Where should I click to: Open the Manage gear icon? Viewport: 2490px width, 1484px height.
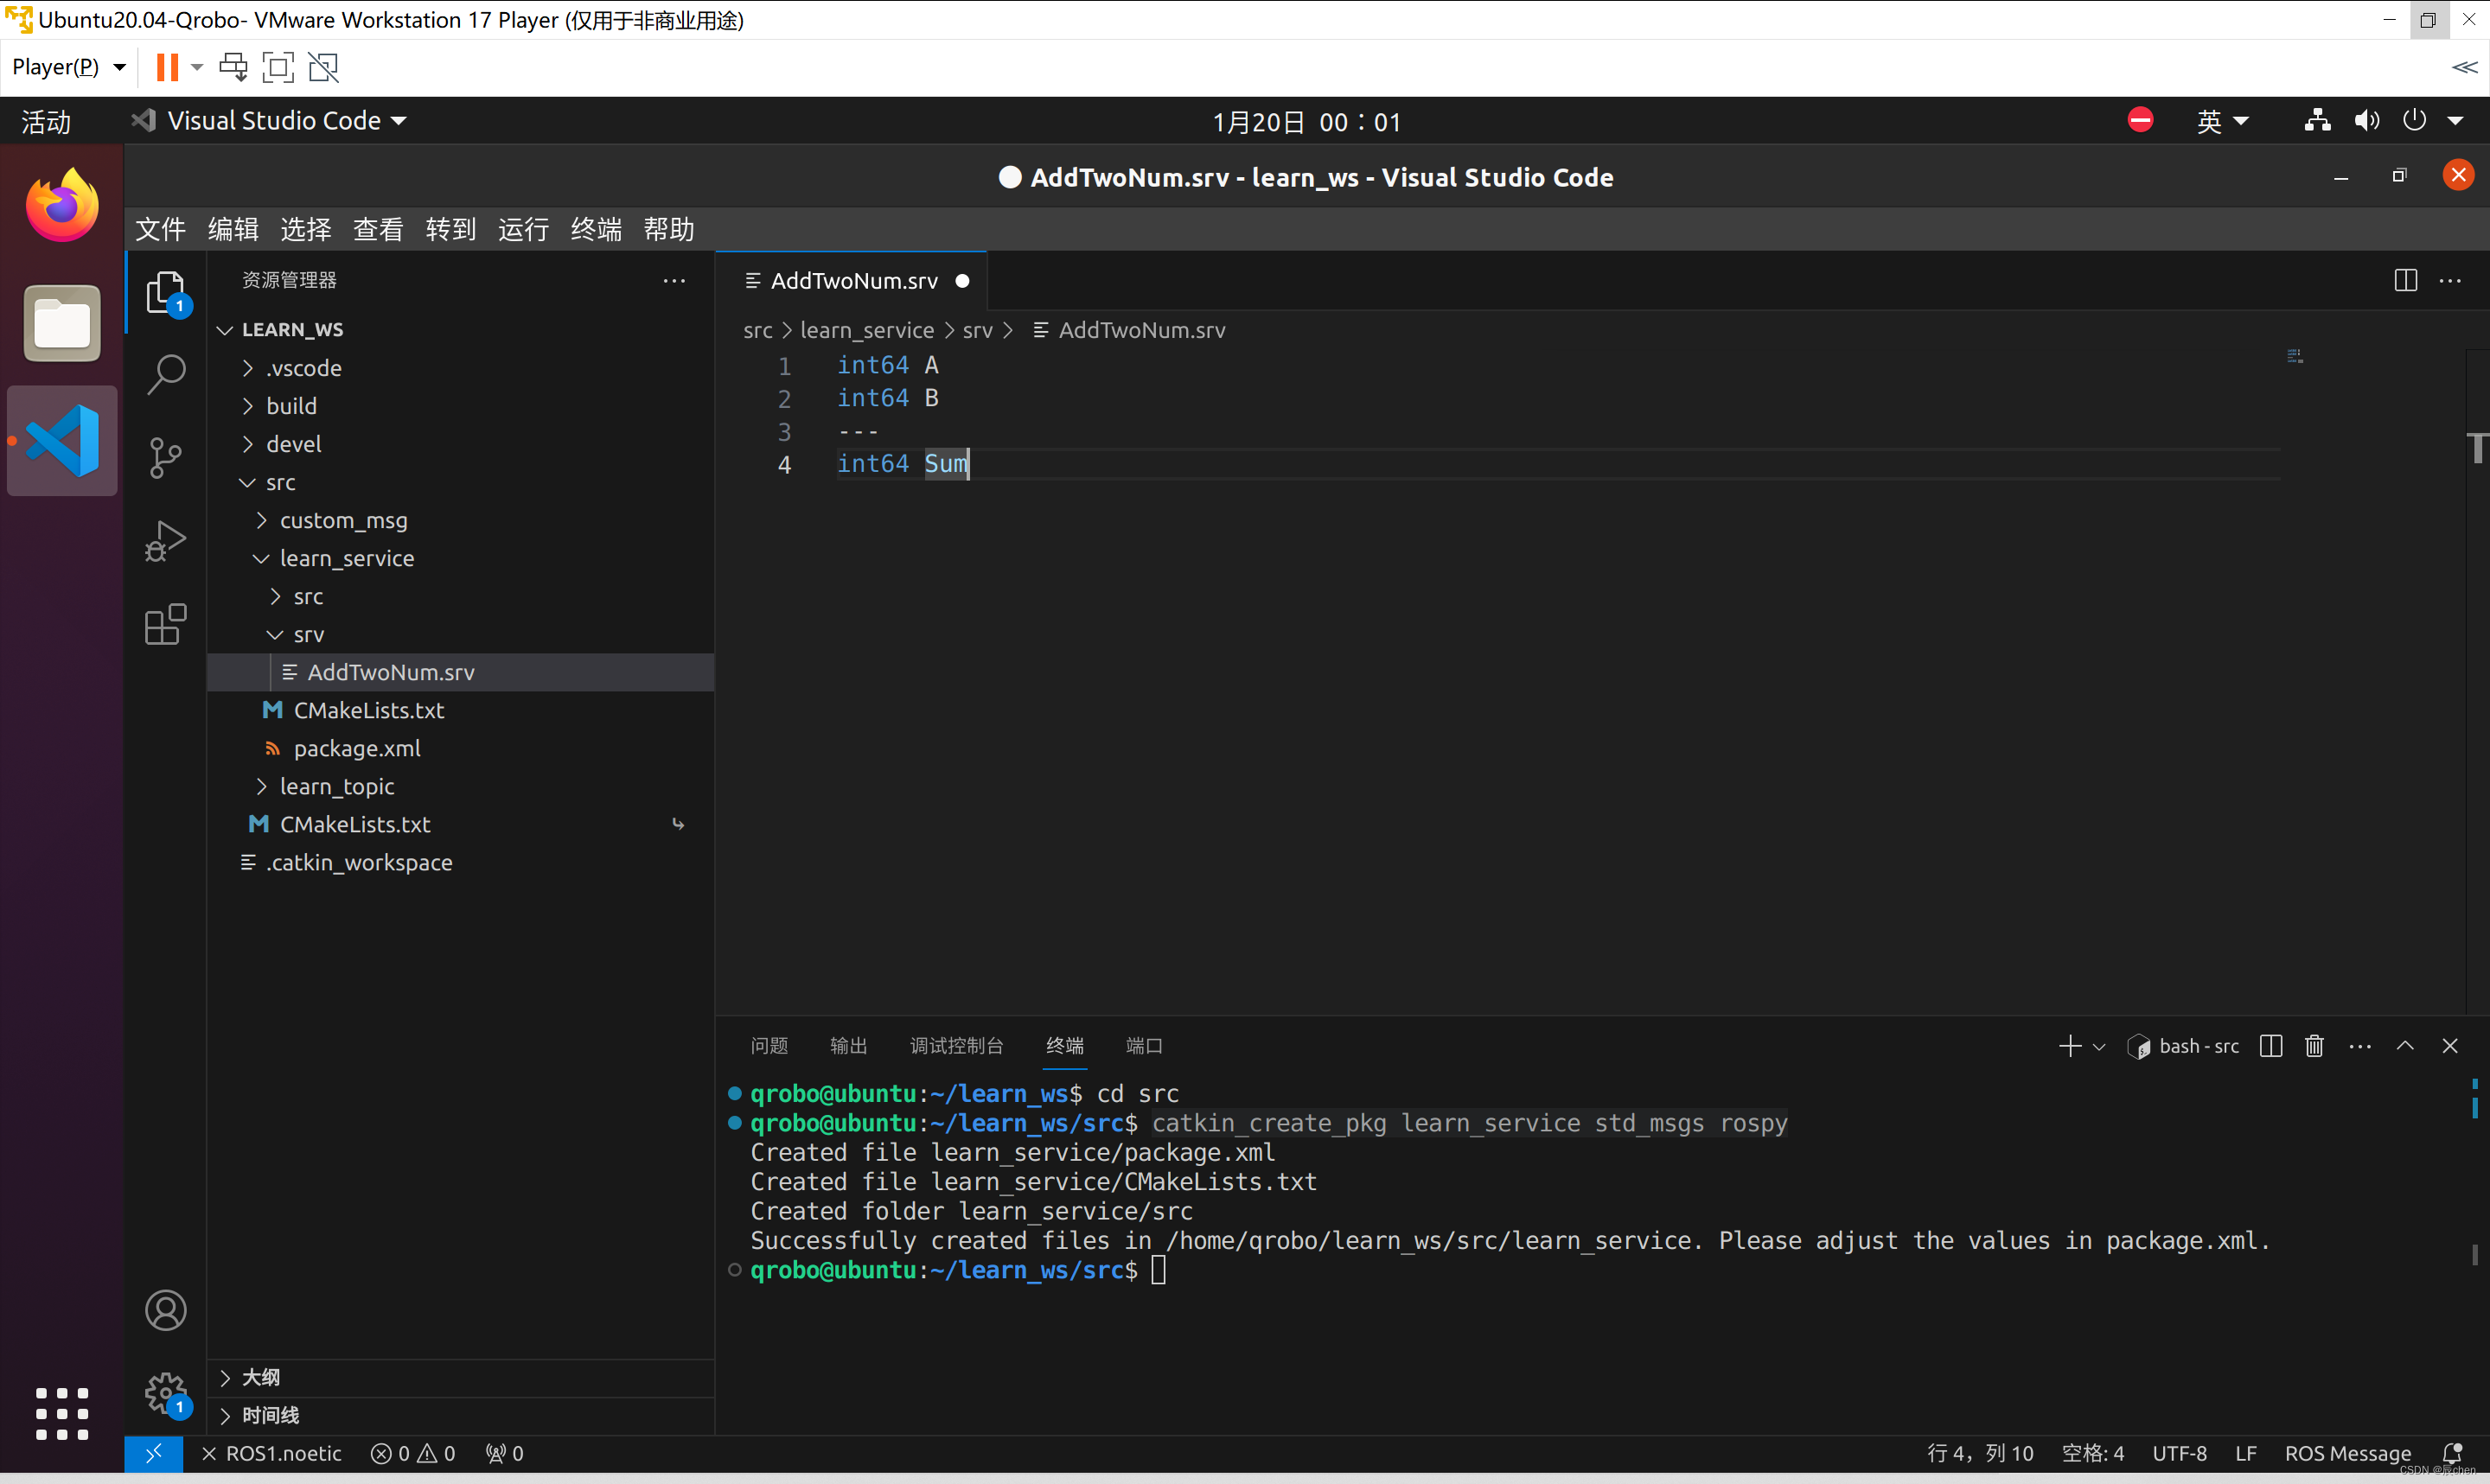(x=166, y=1393)
